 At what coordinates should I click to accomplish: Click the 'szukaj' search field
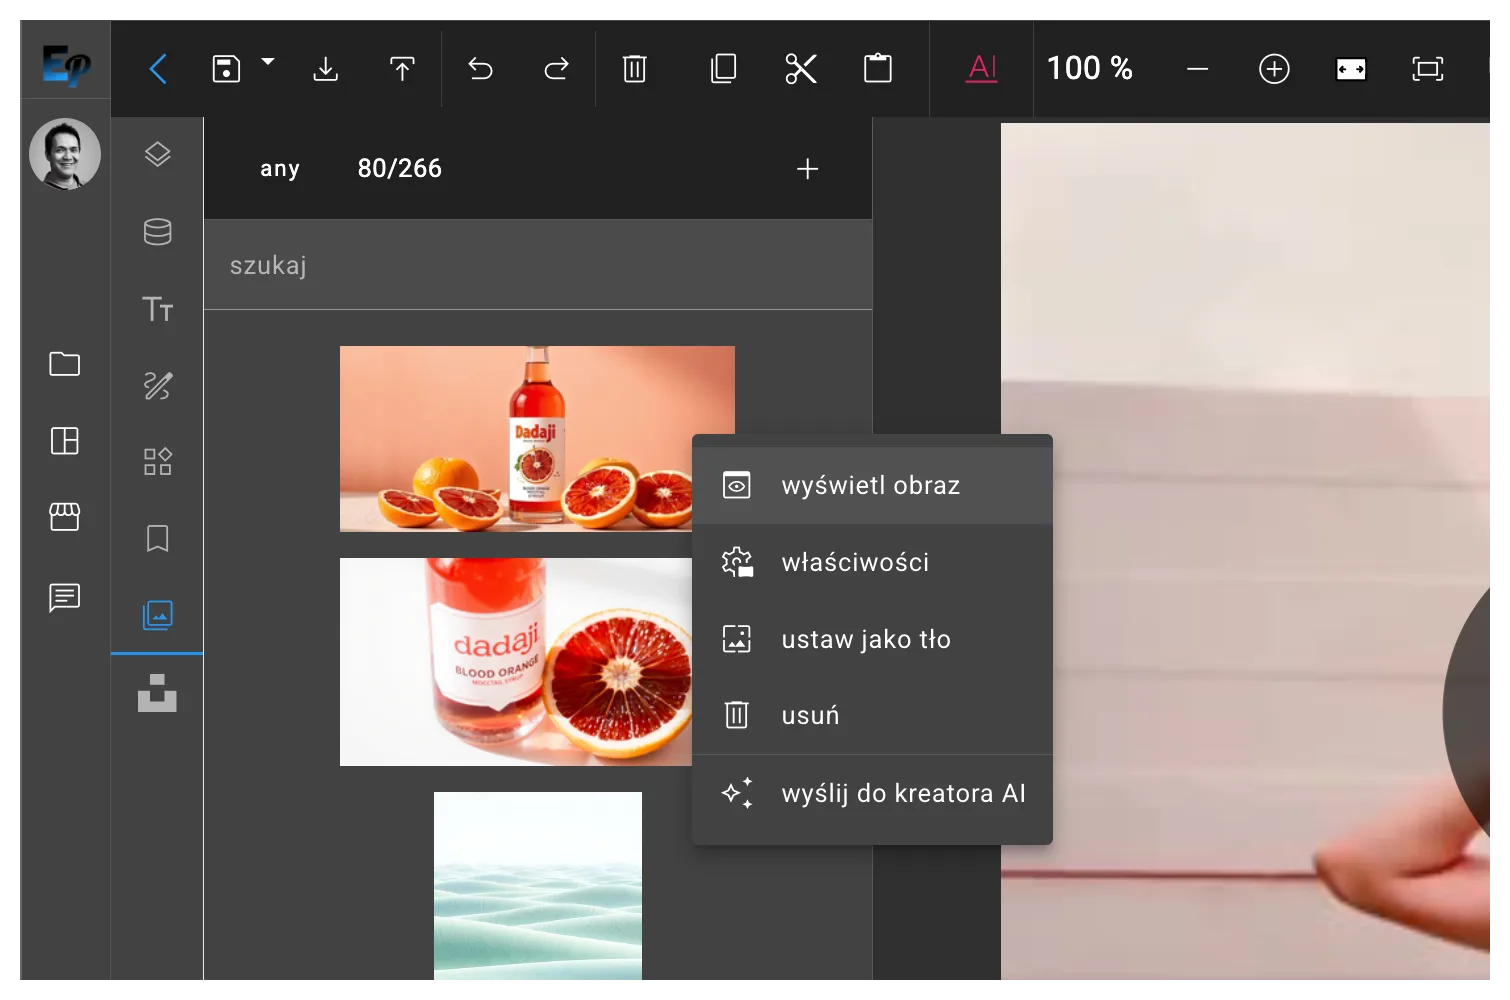point(537,265)
